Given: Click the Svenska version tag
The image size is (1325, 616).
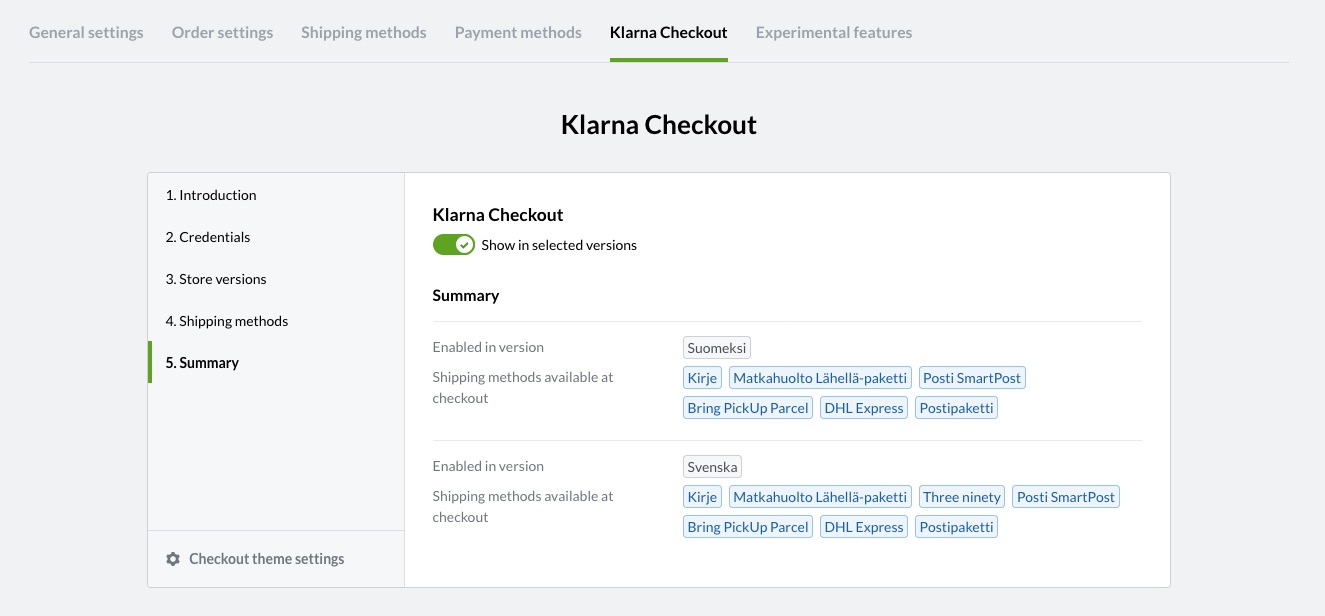Looking at the screenshot, I should pos(712,467).
